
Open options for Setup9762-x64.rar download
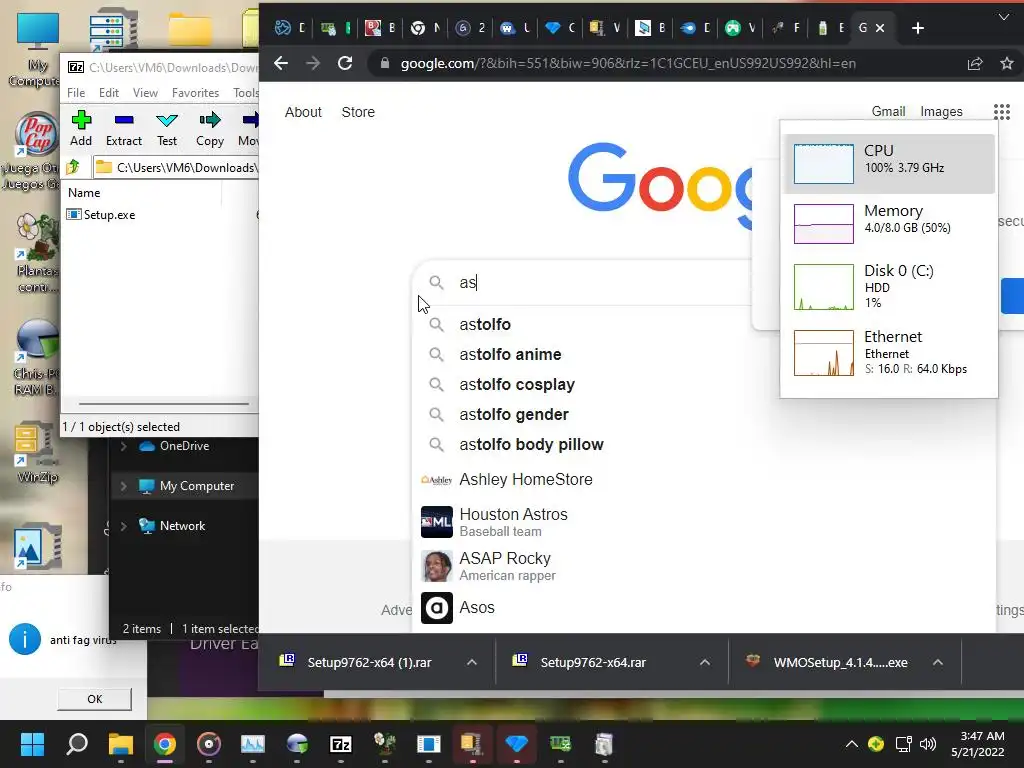pyautogui.click(x=705, y=662)
